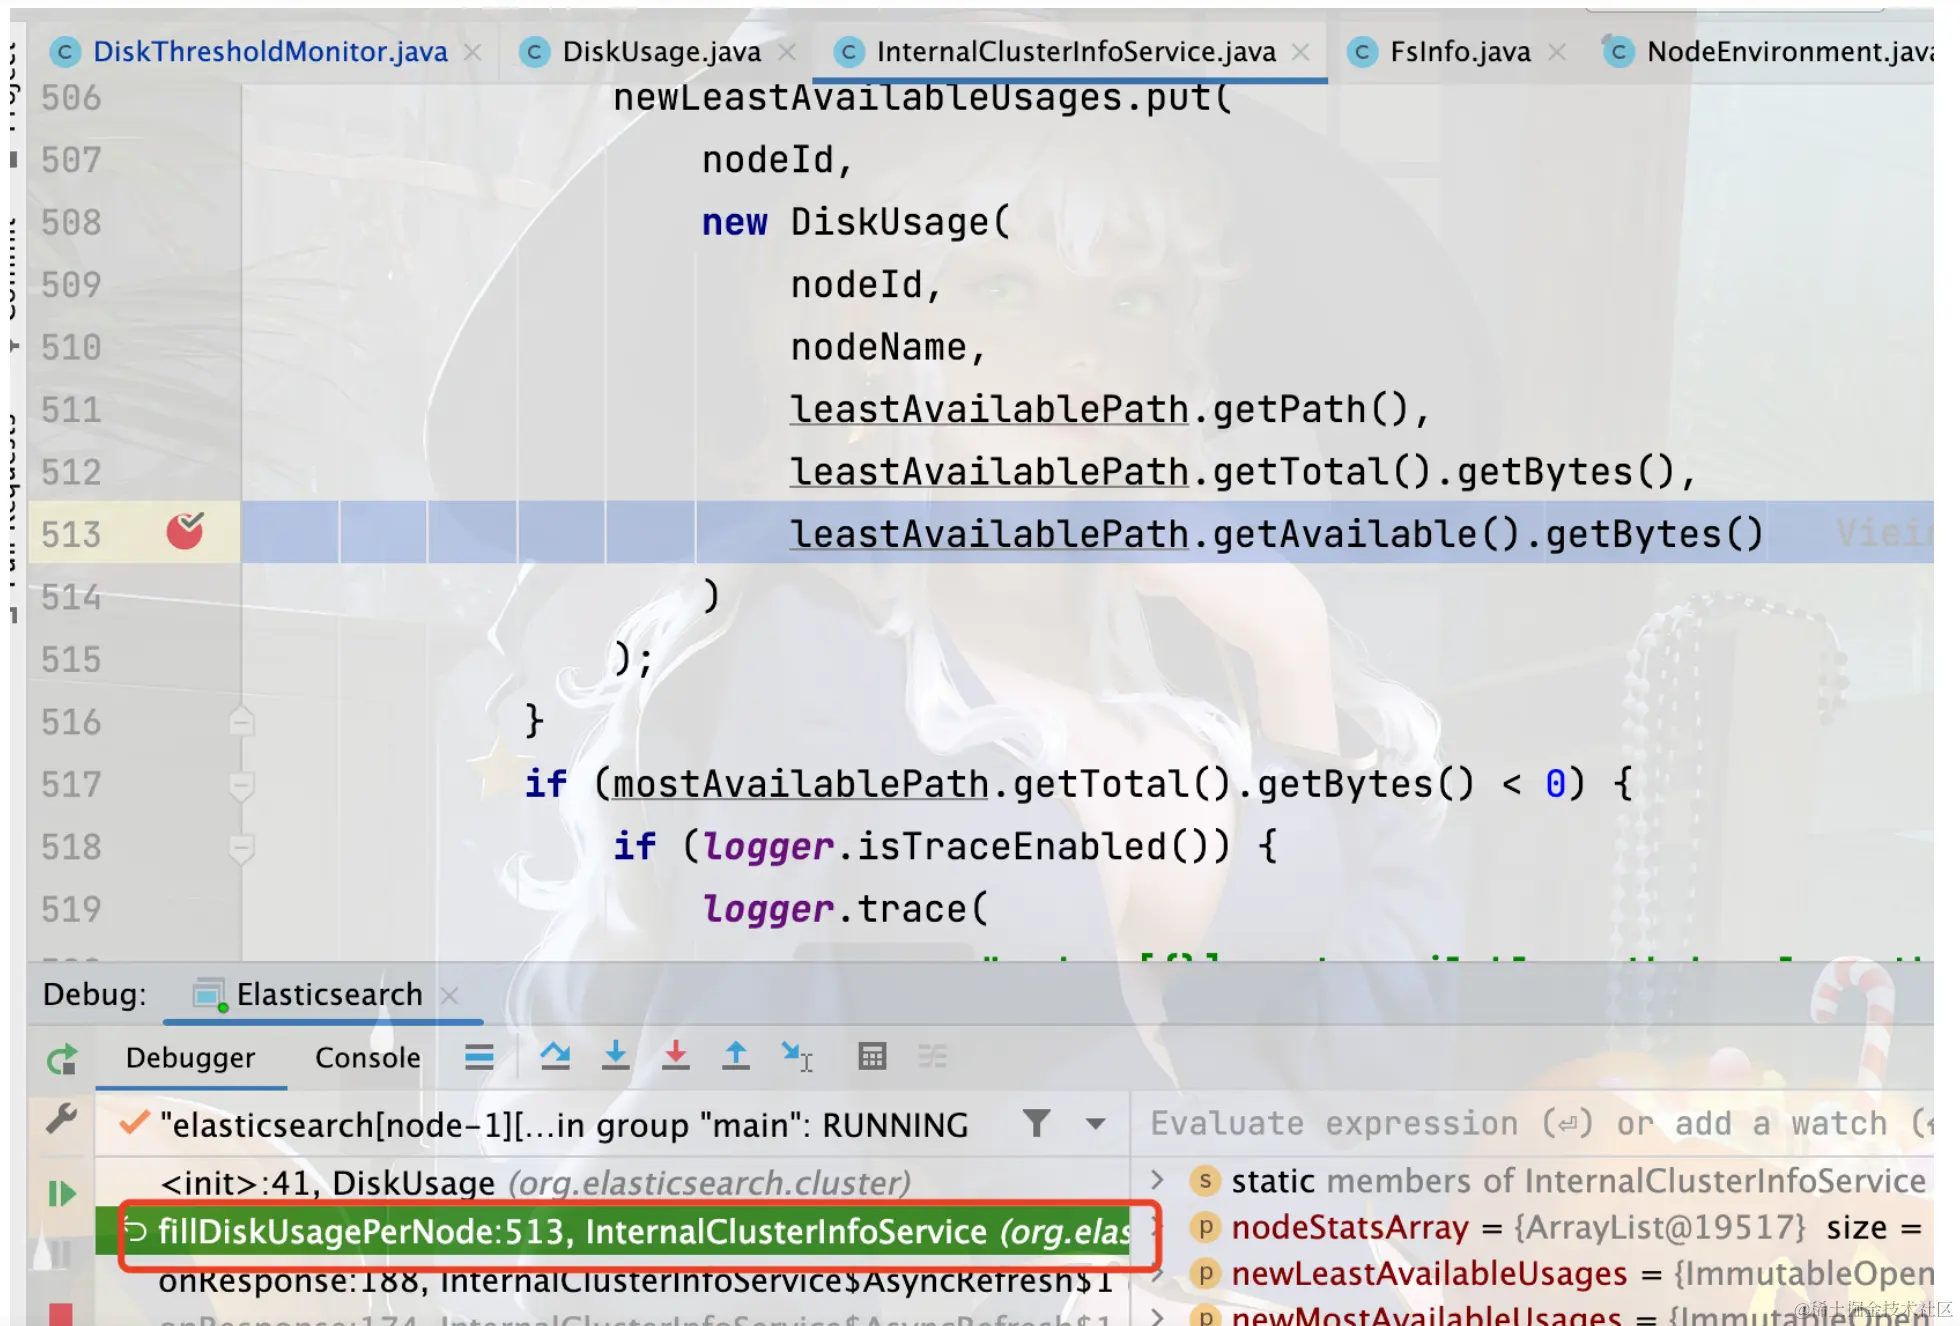1960x1326 pixels.
Task: Click the Rerun Elasticsearch debug icon
Action: [62, 1059]
